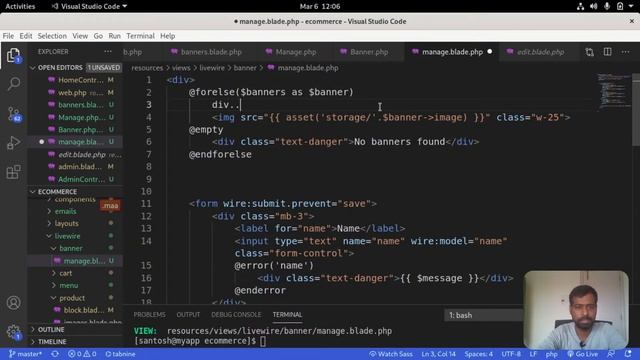Collapse the Open Editors section
Image resolution: width=640 pixels, height=360 pixels.
(76, 68)
